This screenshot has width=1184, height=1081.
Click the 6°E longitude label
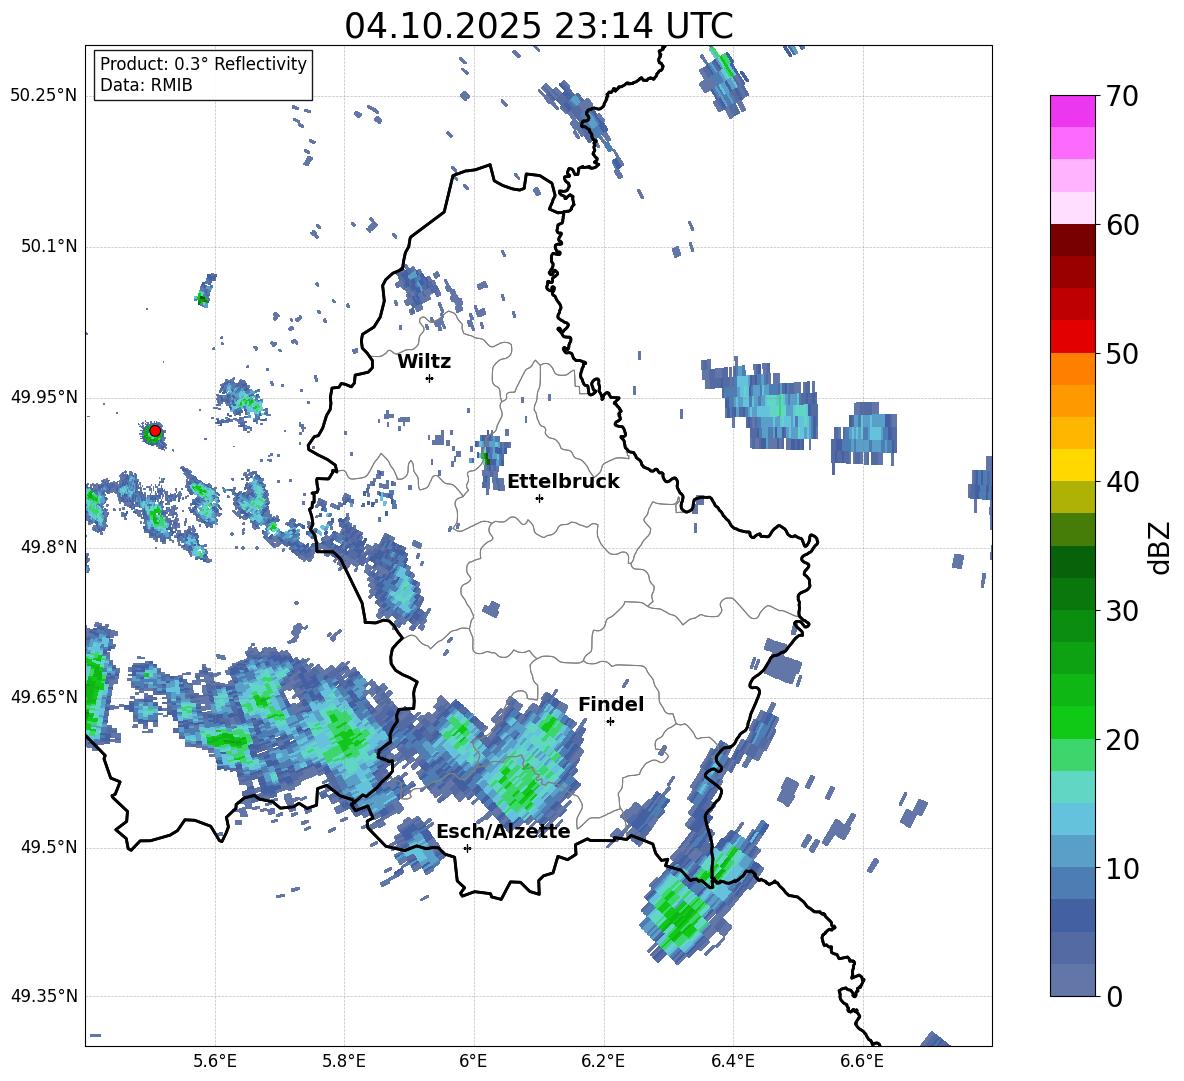[473, 1061]
